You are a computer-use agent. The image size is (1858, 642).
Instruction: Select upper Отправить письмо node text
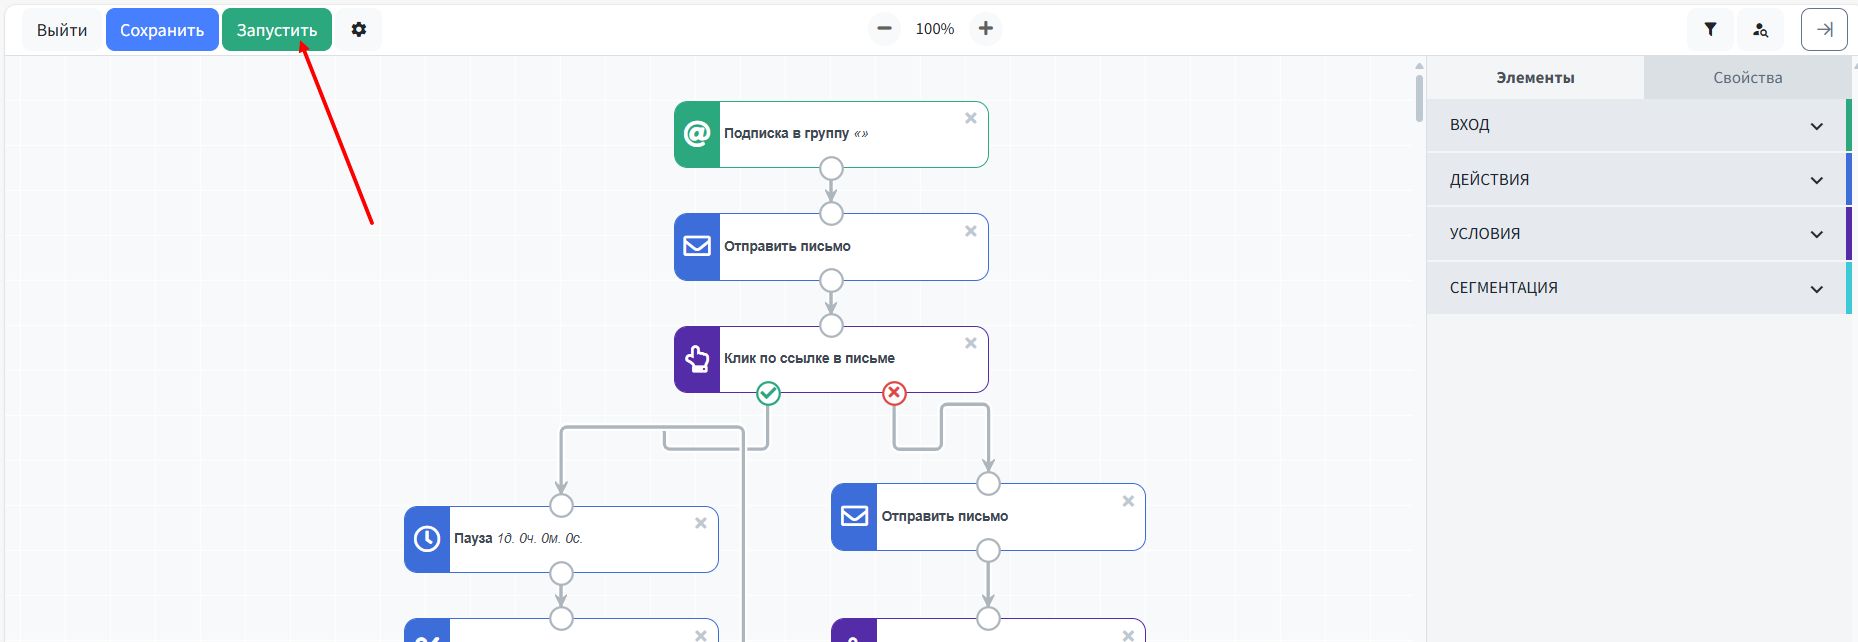click(787, 246)
